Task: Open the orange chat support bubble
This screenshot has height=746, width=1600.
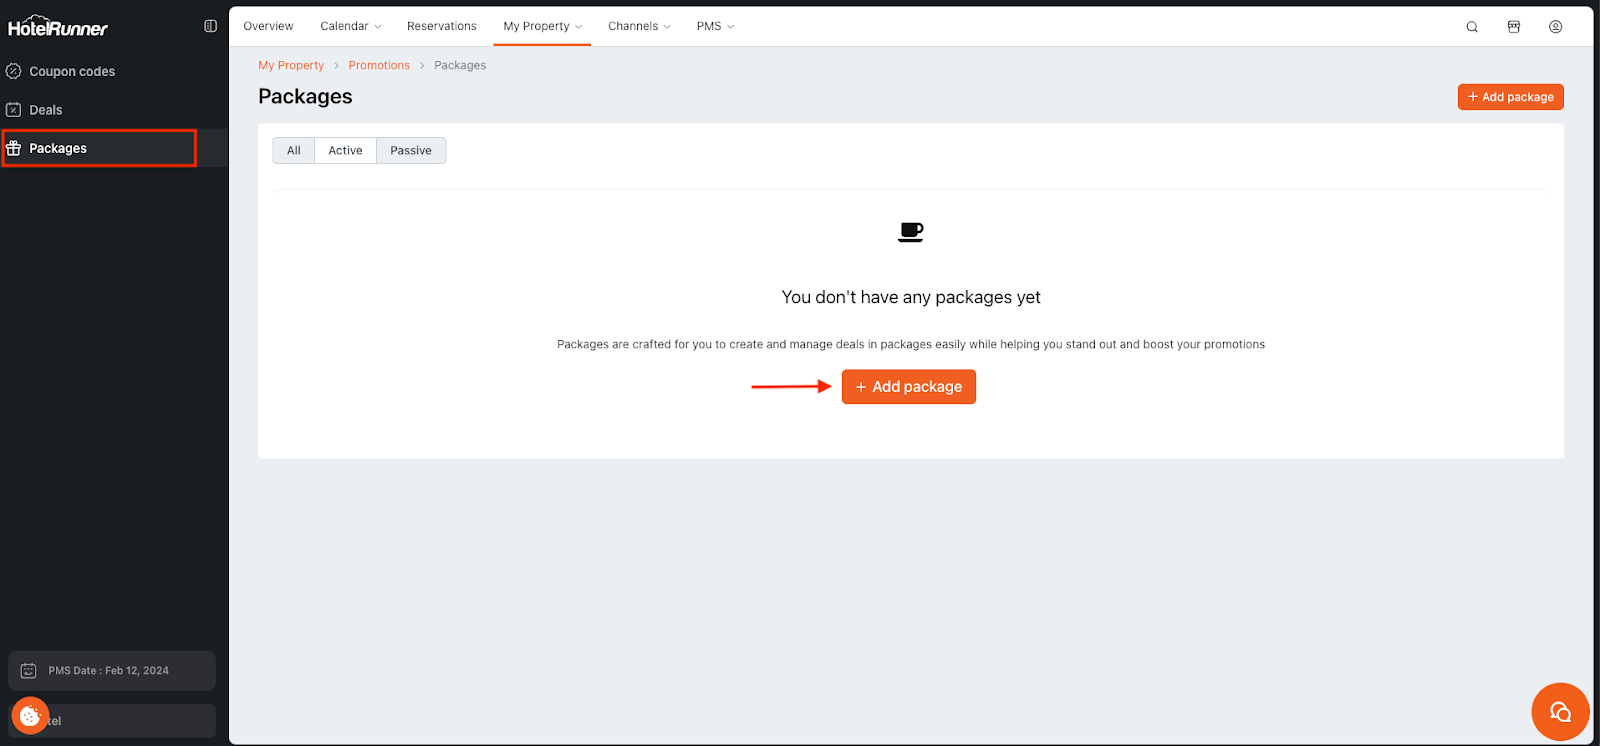Action: [x=1560, y=711]
